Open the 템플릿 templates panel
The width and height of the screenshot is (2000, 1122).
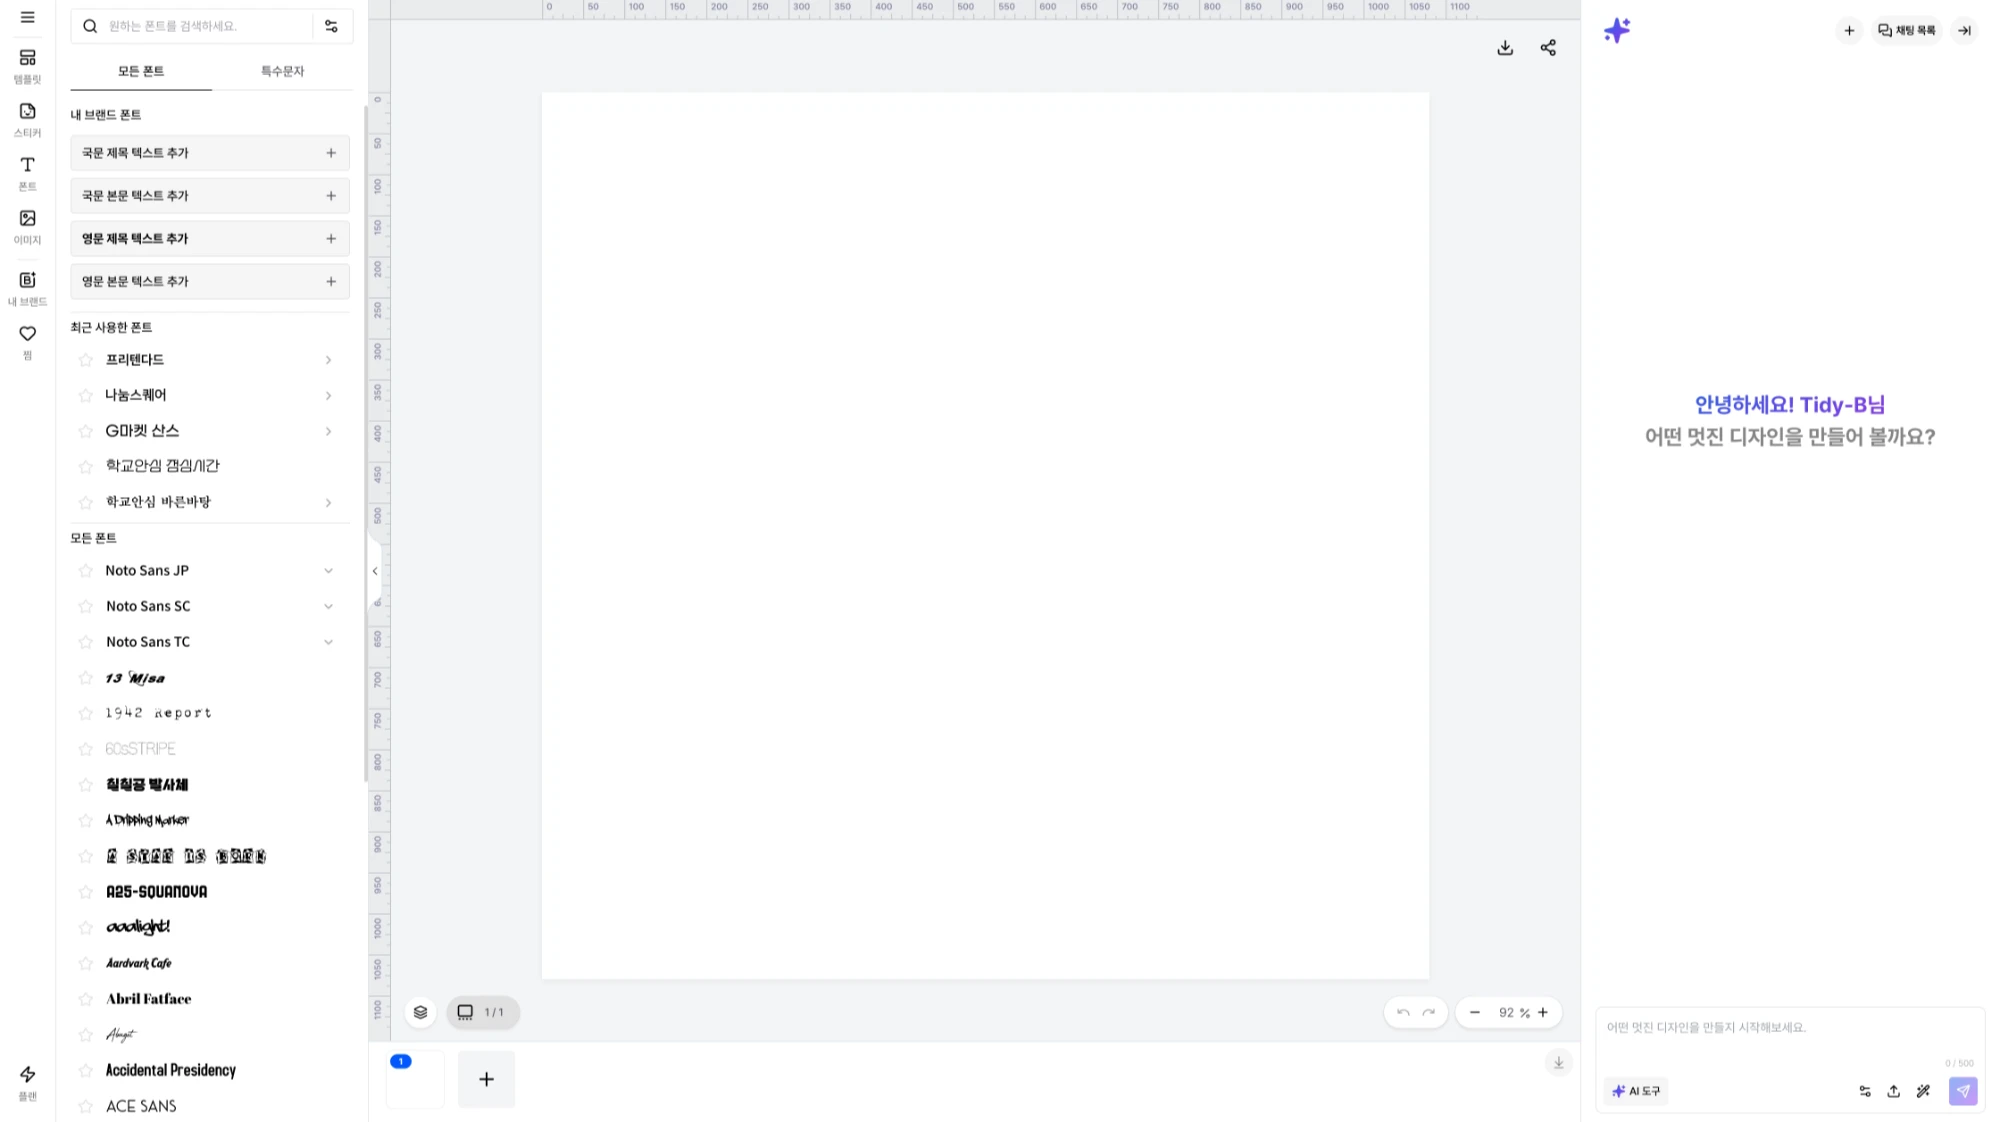click(x=27, y=66)
